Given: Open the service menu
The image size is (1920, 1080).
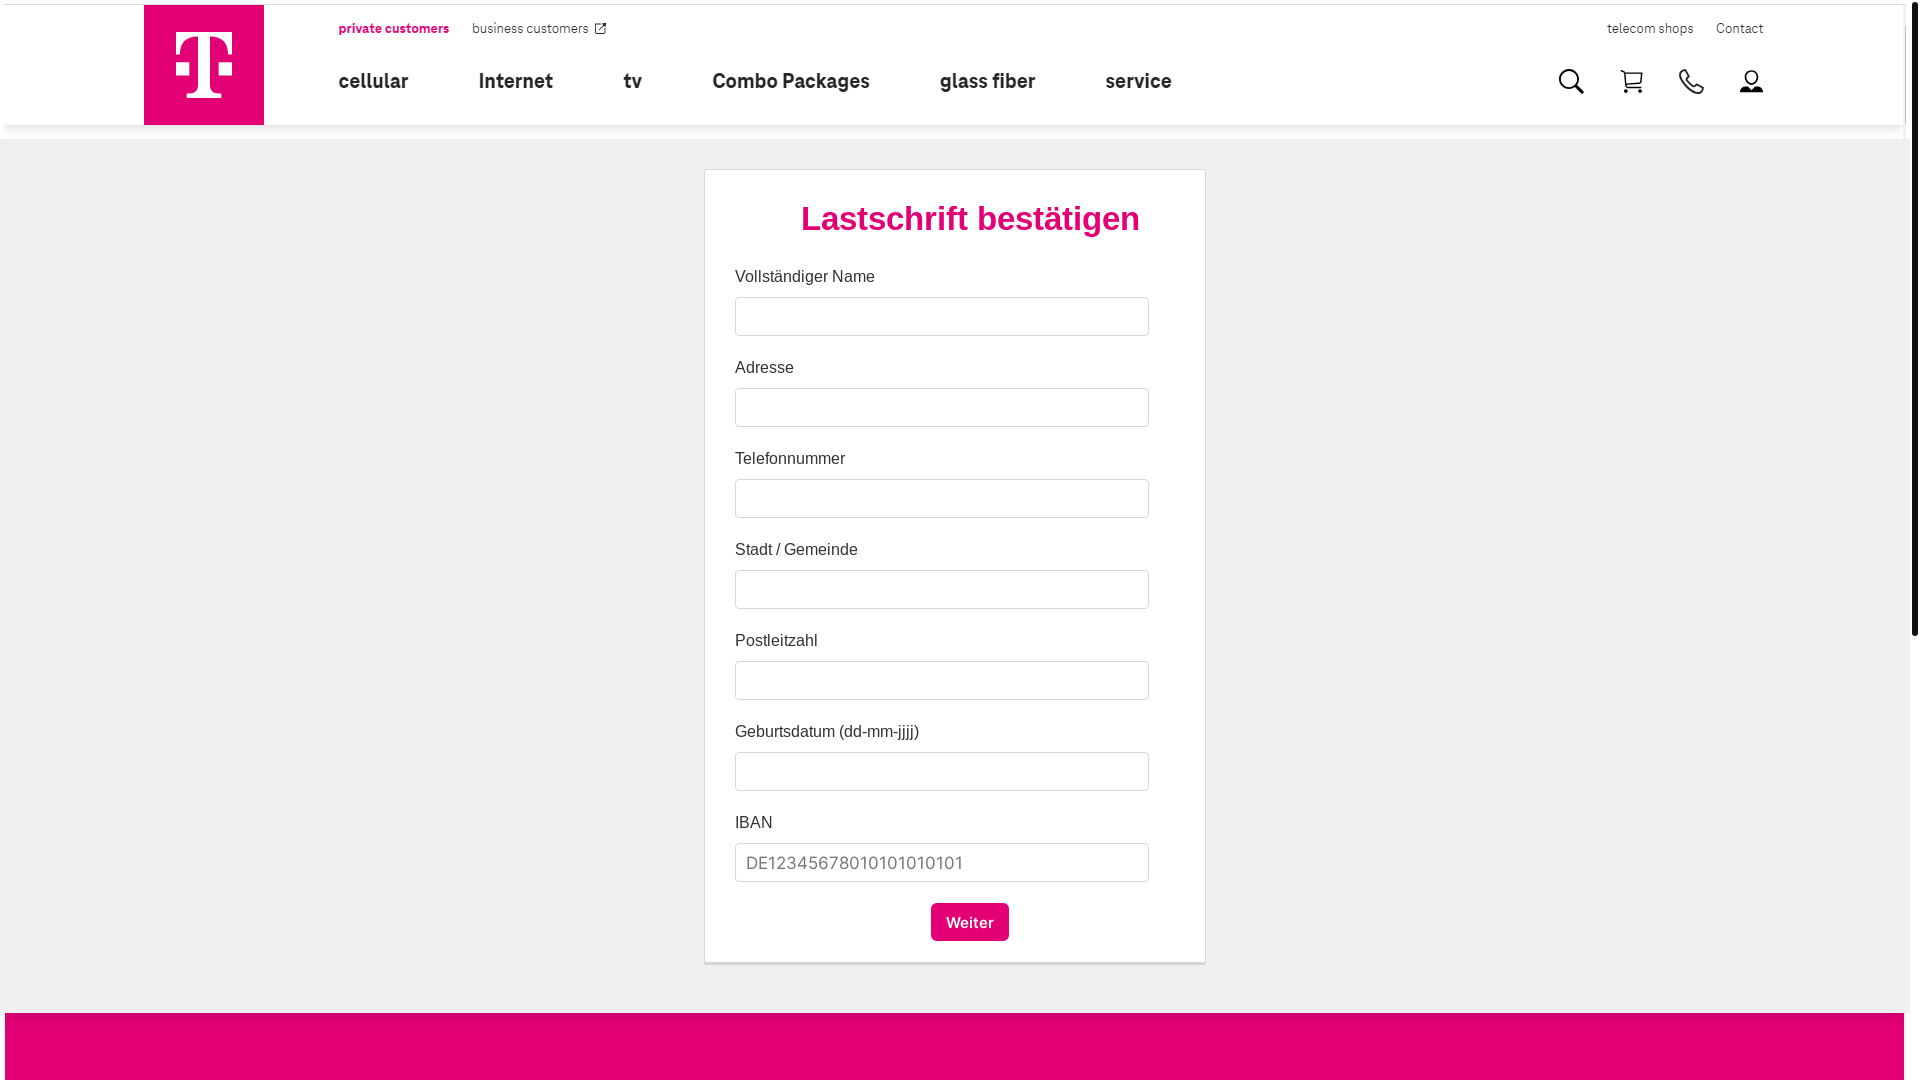Looking at the screenshot, I should click(x=1138, y=81).
